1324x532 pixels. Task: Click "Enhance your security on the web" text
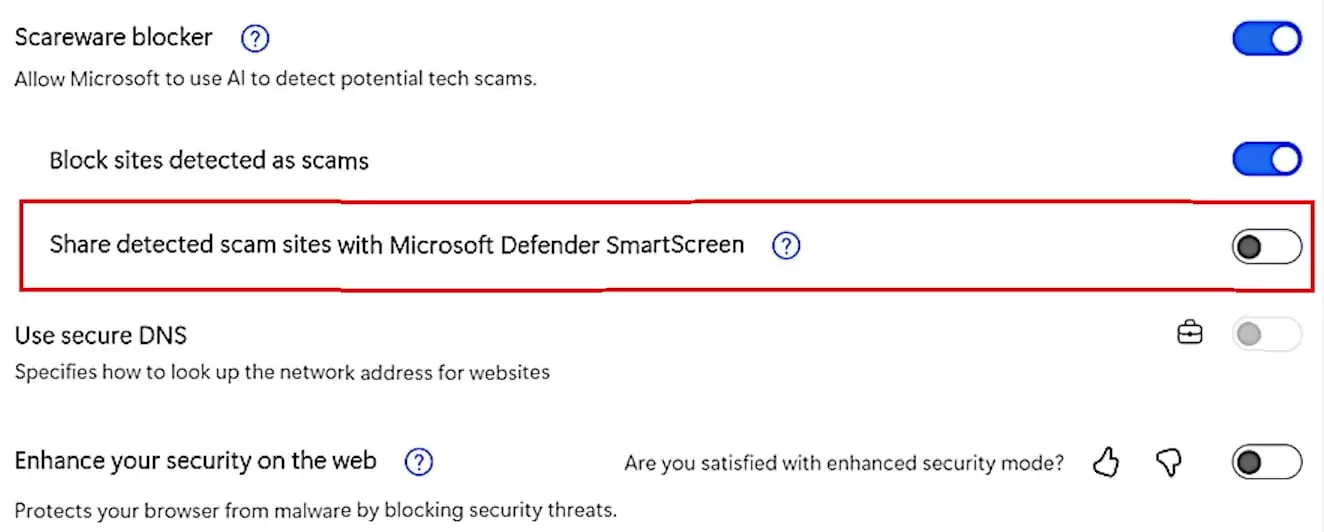coord(196,461)
